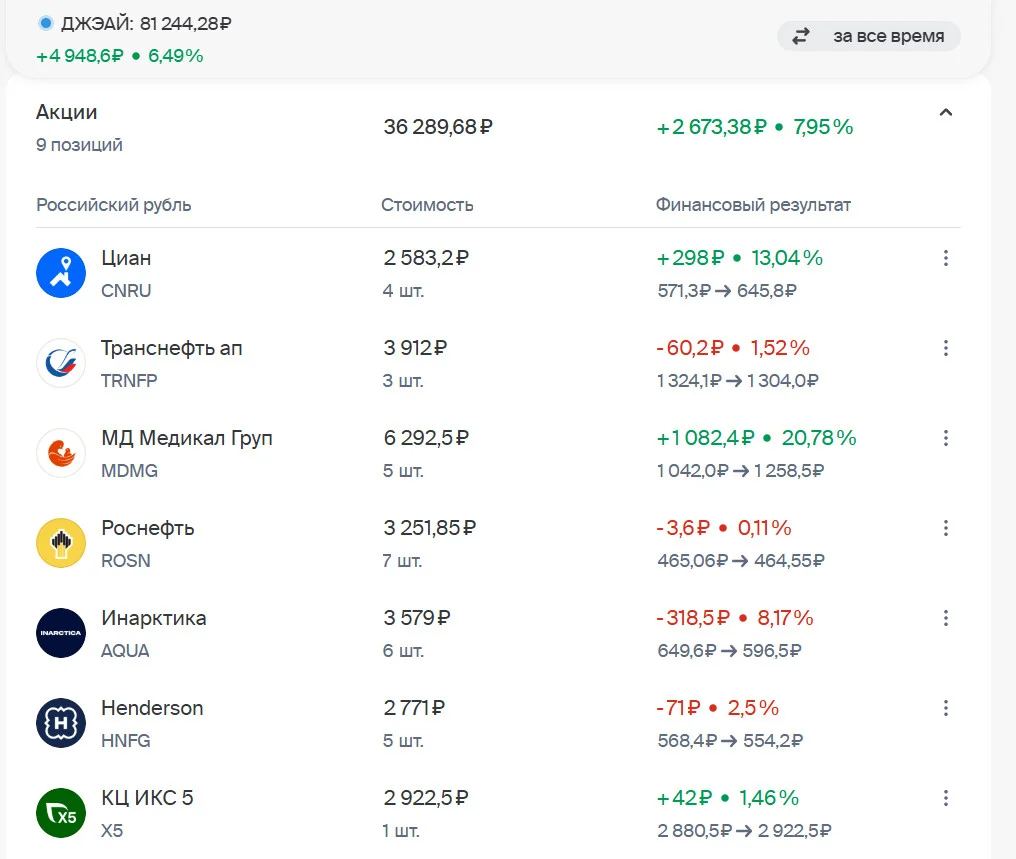Screen dimensions: 1016x859
Task: Click the AQUA ticker label
Action: [x=125, y=650]
